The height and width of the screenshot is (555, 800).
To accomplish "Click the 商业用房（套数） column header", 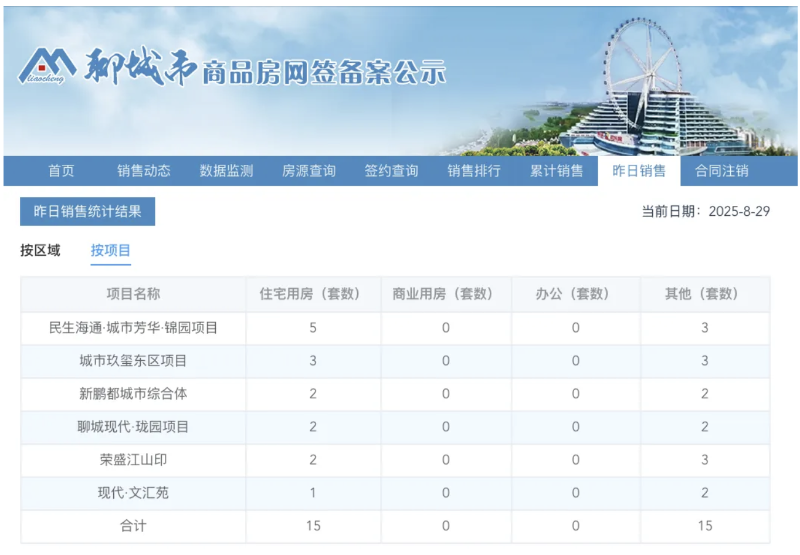I will [x=445, y=294].
